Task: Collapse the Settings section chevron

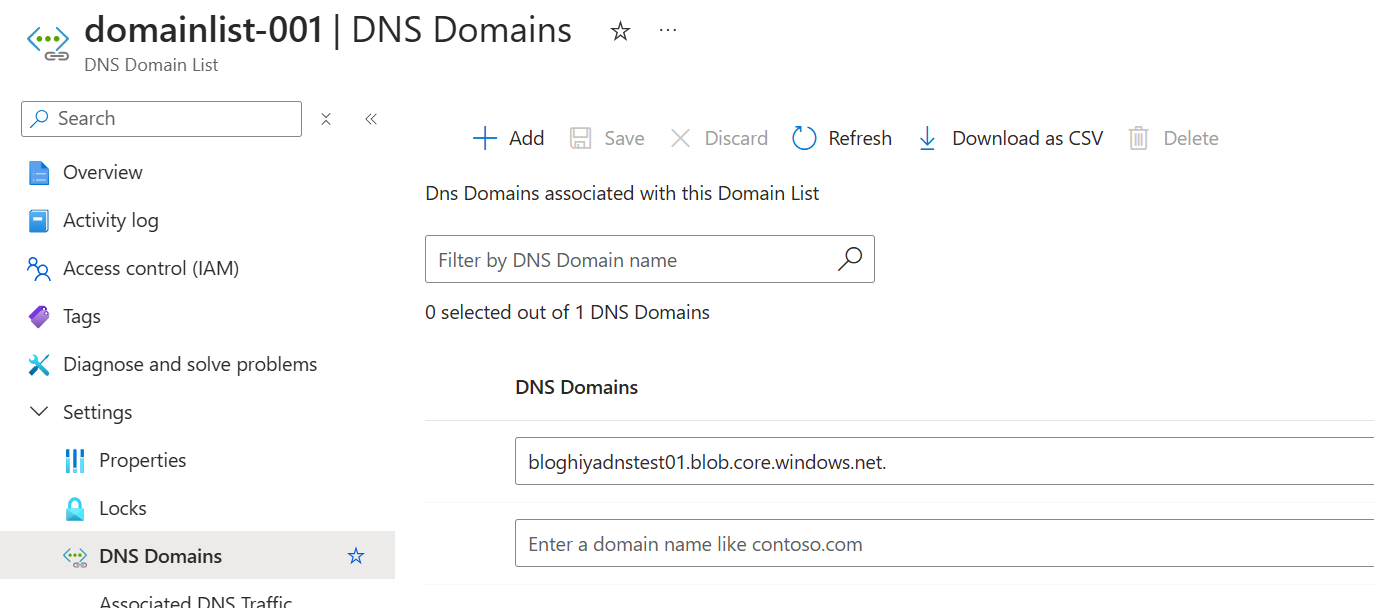Action: pyautogui.click(x=39, y=412)
